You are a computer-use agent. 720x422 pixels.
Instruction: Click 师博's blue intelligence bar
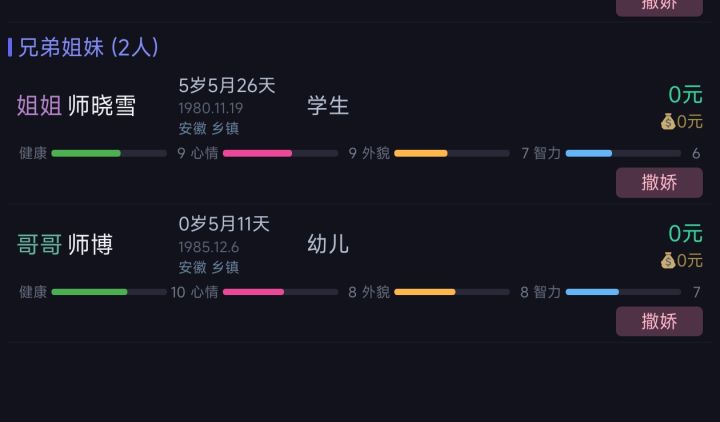pos(623,292)
